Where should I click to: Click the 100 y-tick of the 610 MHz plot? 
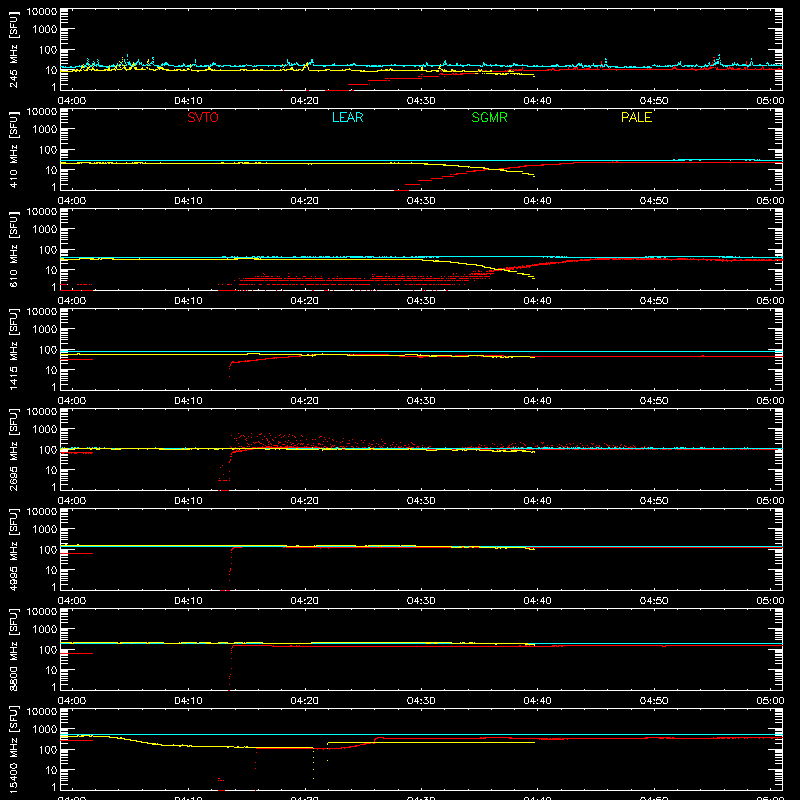click(48, 249)
